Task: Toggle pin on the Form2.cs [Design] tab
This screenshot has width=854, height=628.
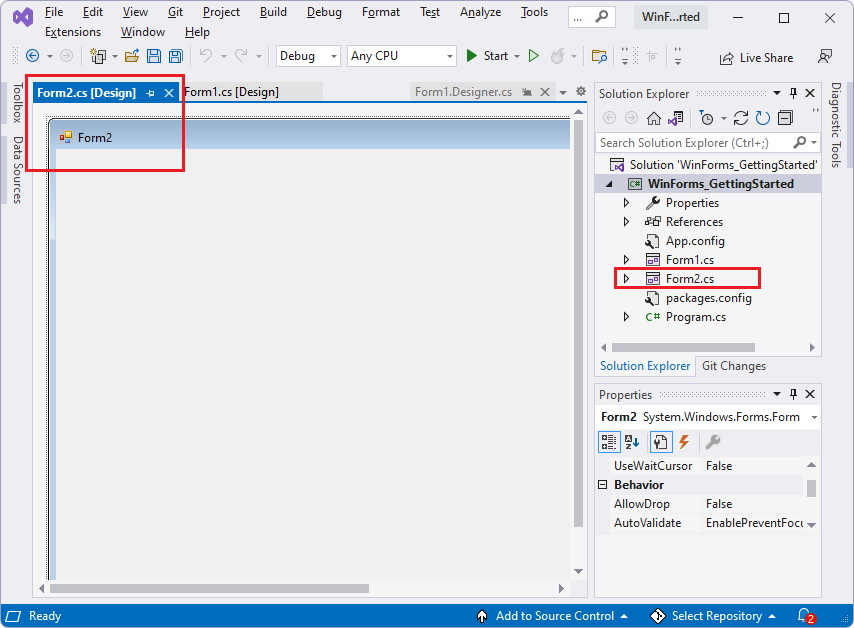Action: coord(148,92)
